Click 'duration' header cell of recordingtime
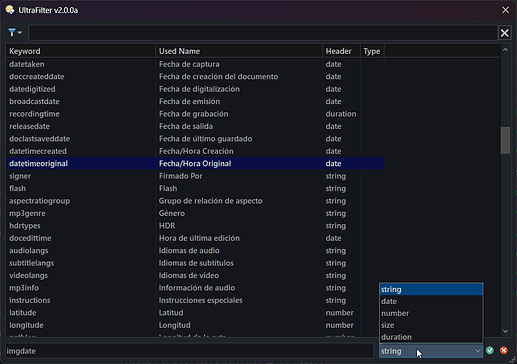The image size is (517, 364). (x=341, y=114)
